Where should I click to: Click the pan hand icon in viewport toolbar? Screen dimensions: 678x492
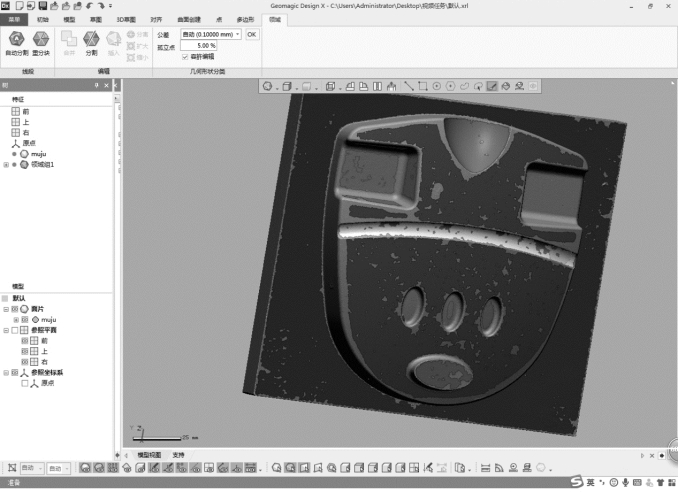click(x=392, y=86)
